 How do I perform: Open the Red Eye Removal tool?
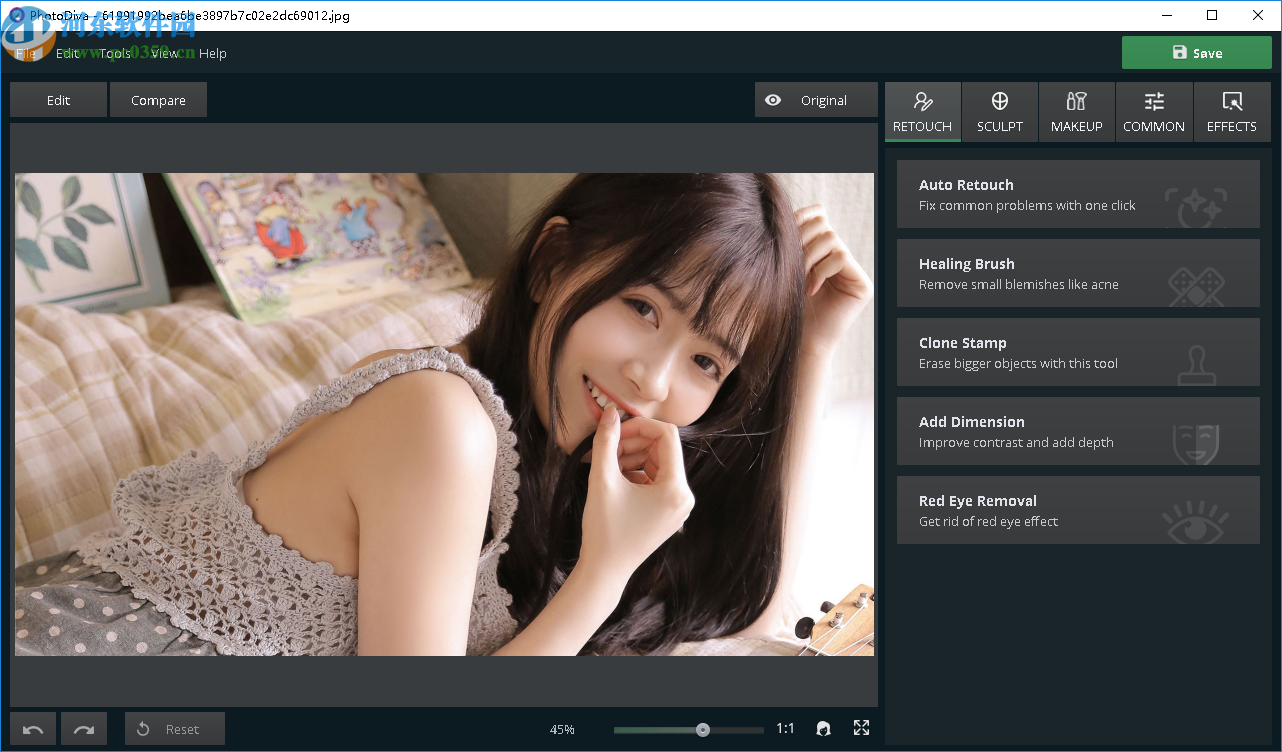(x=1078, y=510)
